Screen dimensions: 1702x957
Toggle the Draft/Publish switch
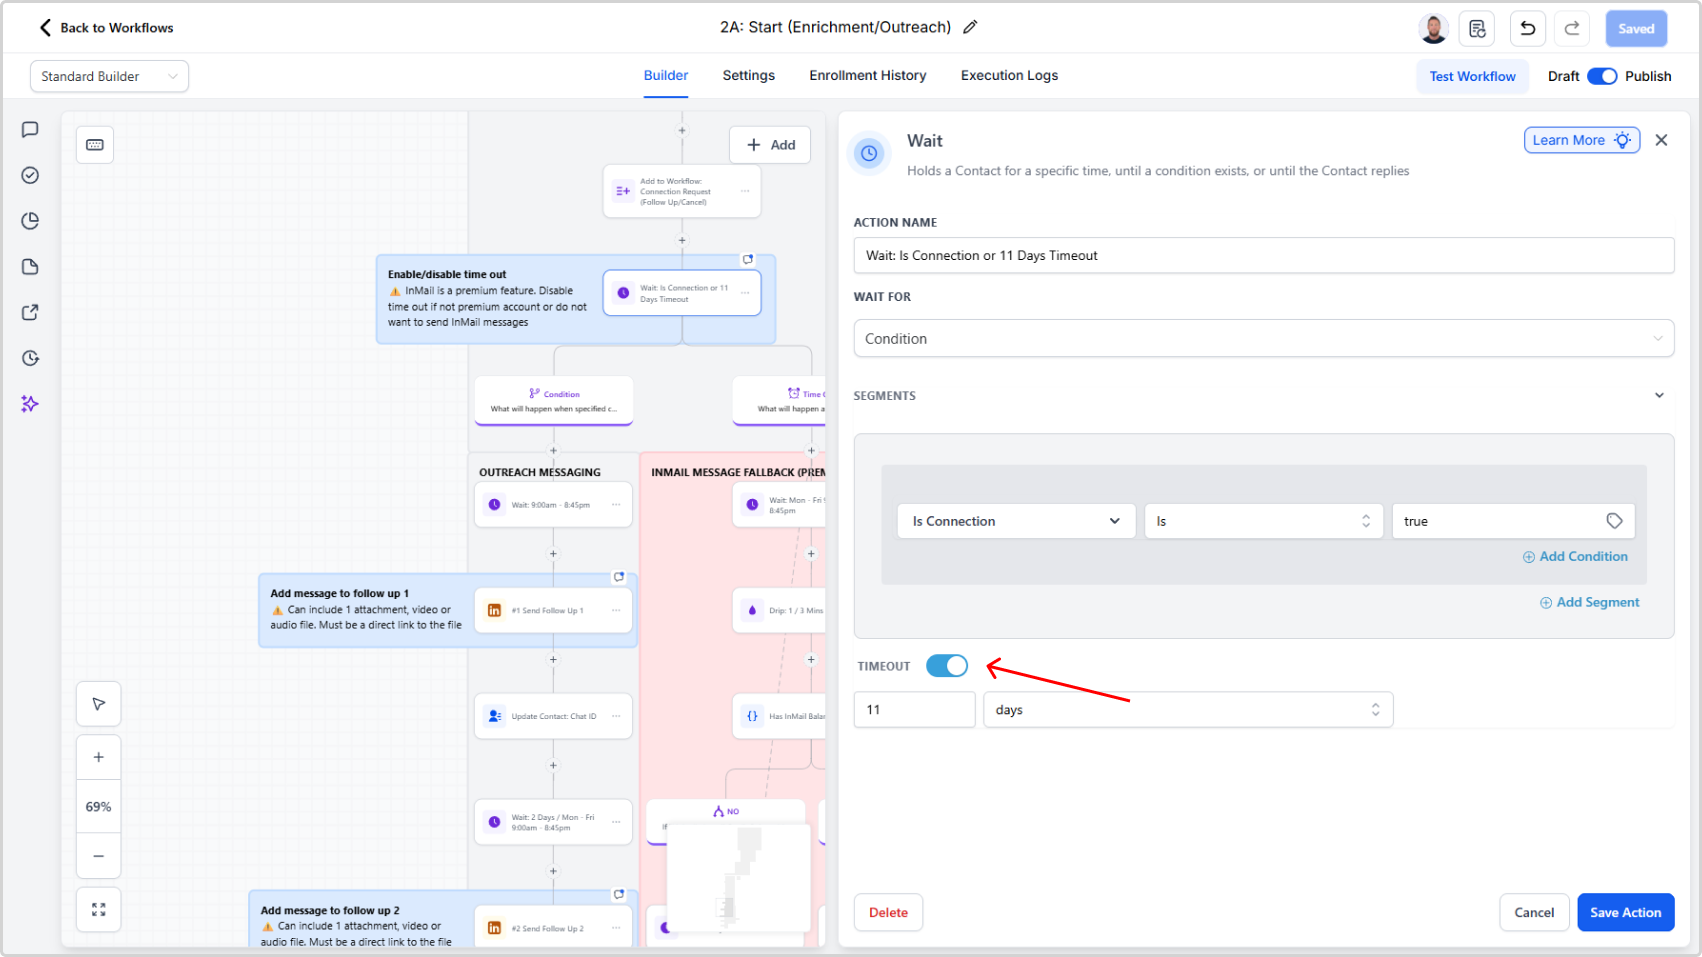point(1601,76)
